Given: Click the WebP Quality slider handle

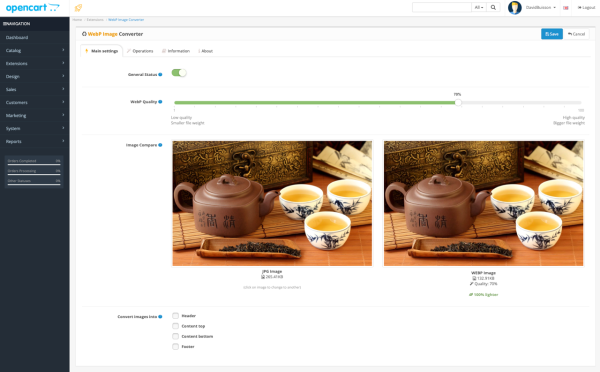Looking at the screenshot, I should click(x=458, y=102).
